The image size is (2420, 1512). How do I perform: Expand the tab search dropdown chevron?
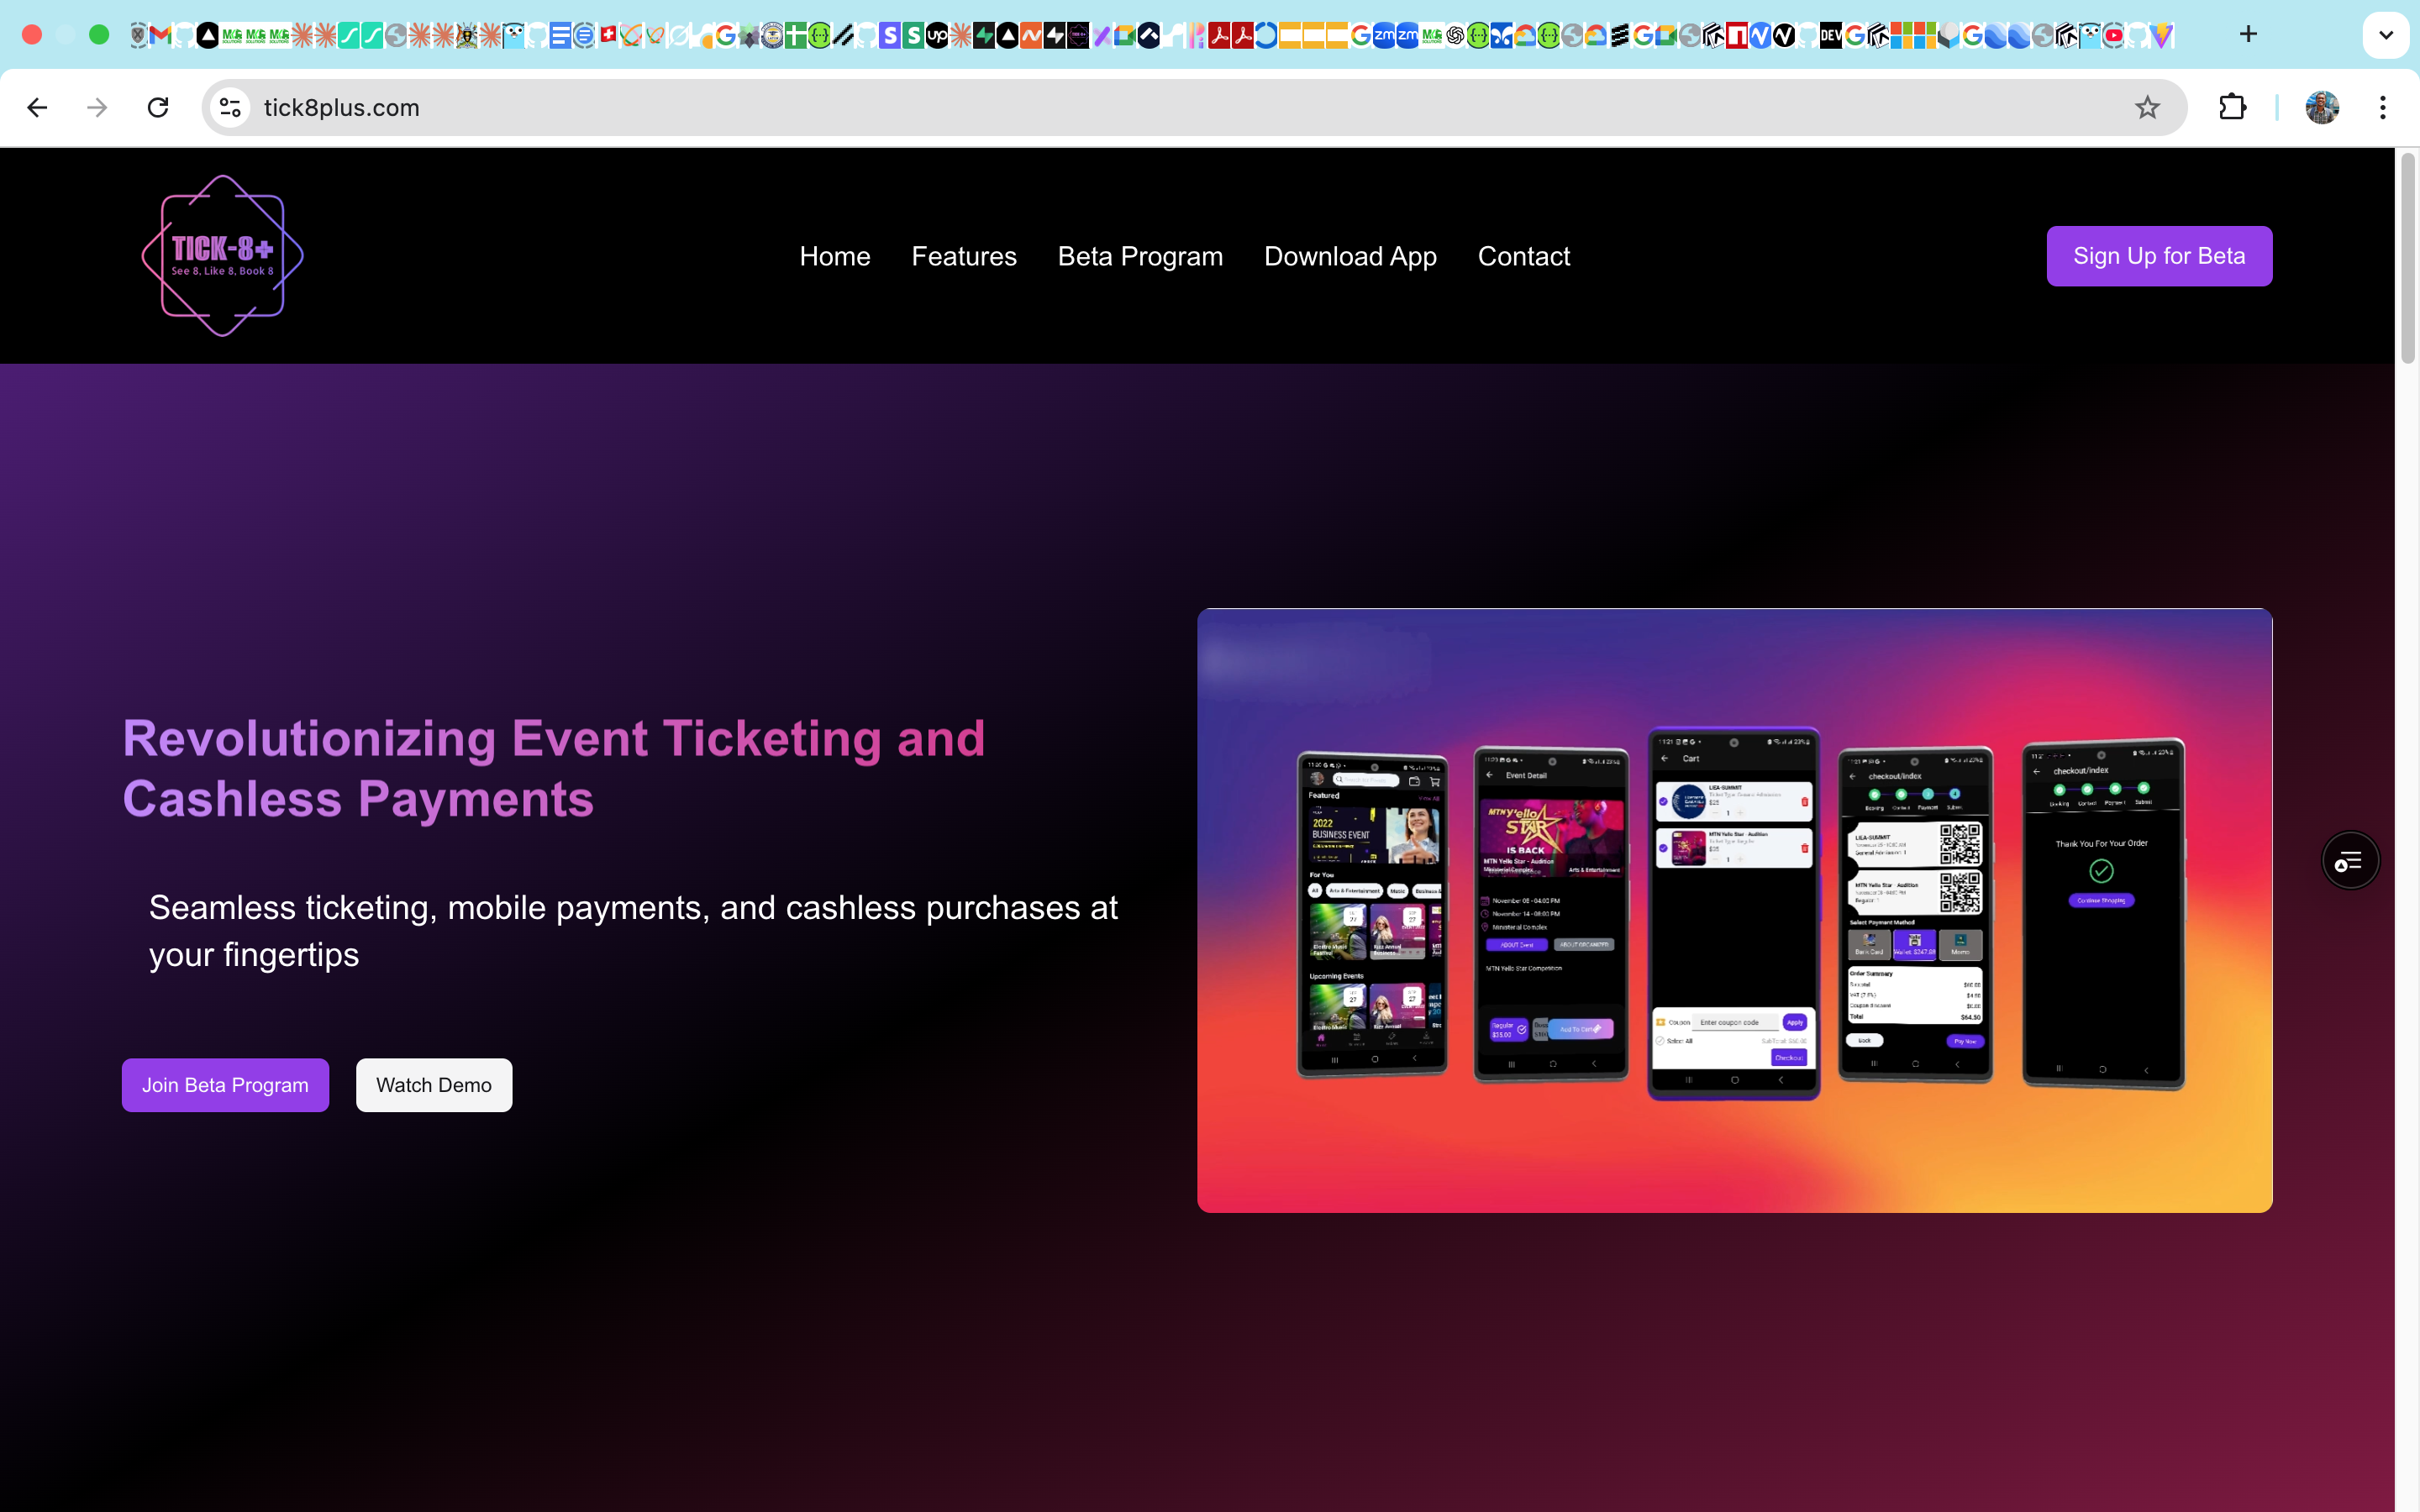(2386, 35)
